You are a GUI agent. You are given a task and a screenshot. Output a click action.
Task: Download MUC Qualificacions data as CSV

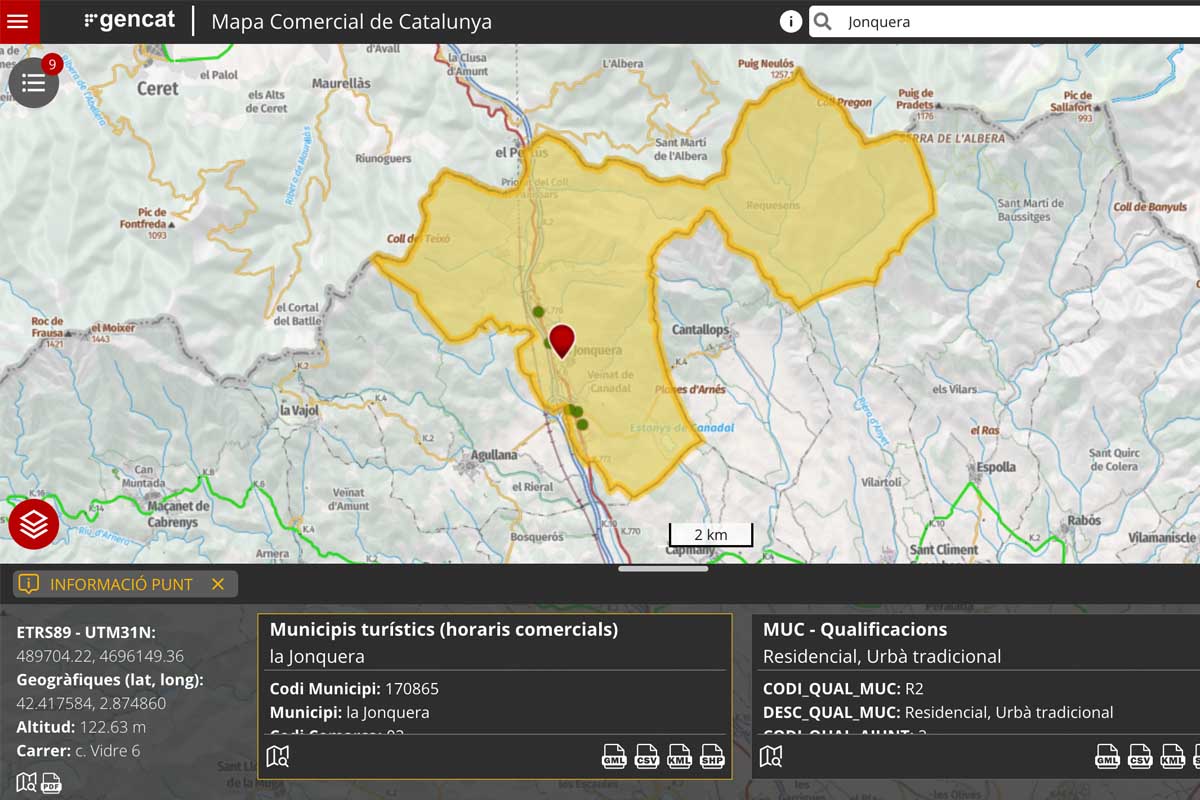tap(1140, 756)
